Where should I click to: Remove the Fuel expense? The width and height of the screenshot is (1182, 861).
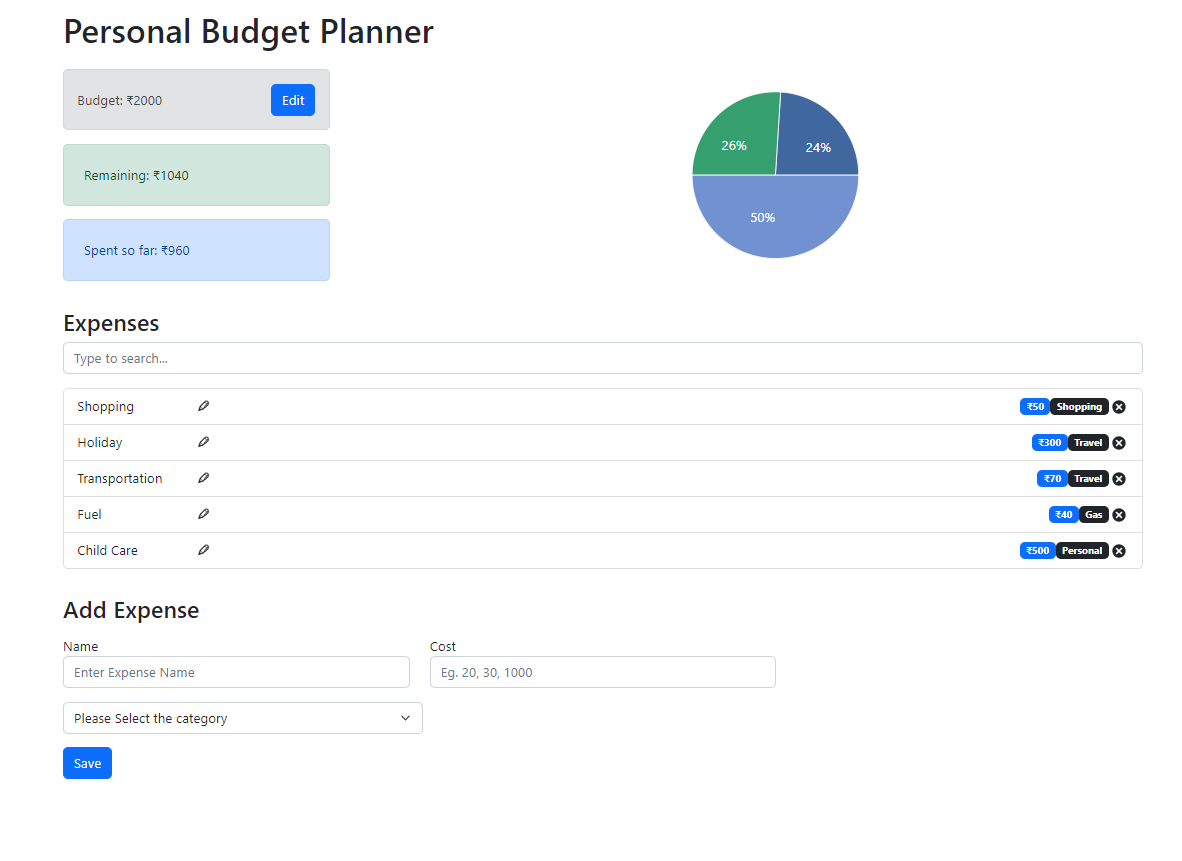[x=1118, y=514]
